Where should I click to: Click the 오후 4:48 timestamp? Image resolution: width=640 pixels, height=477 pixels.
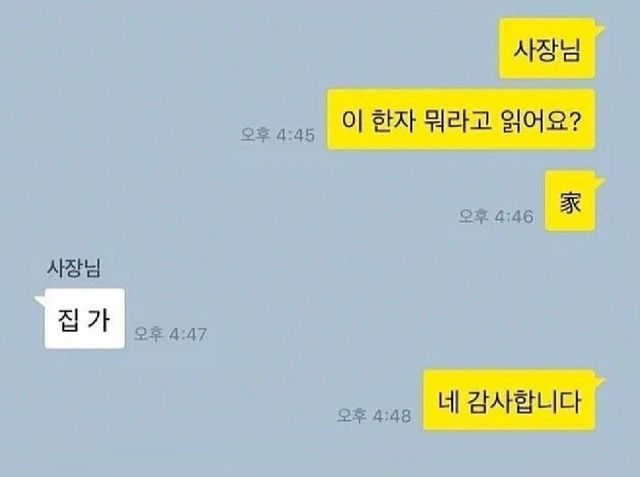(374, 416)
